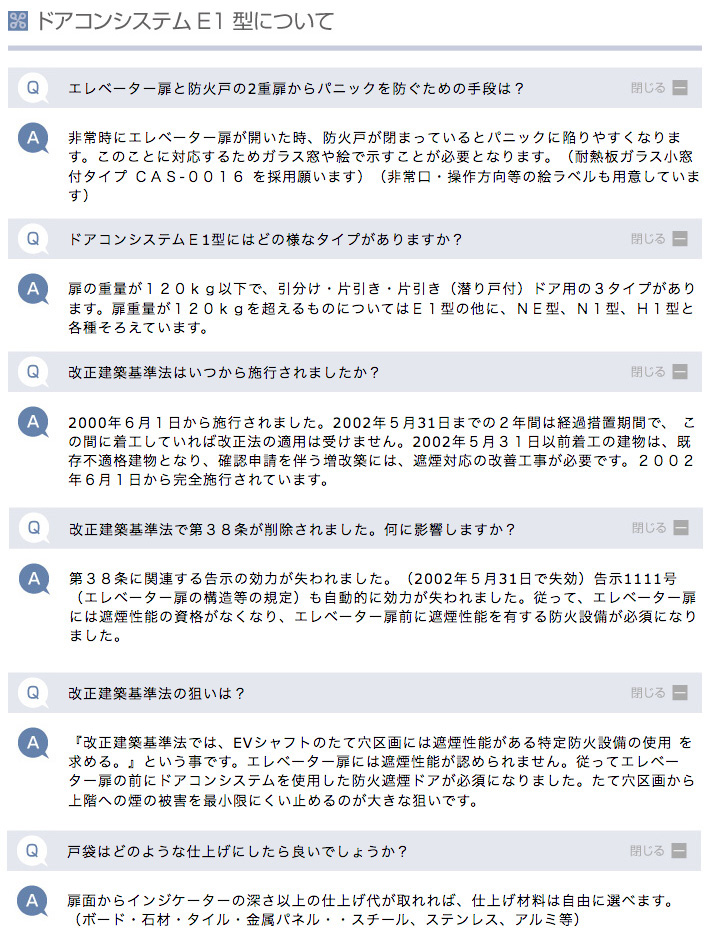Click the Q icon for the elevator panic question
This screenshot has height=937, width=711.
[33, 88]
